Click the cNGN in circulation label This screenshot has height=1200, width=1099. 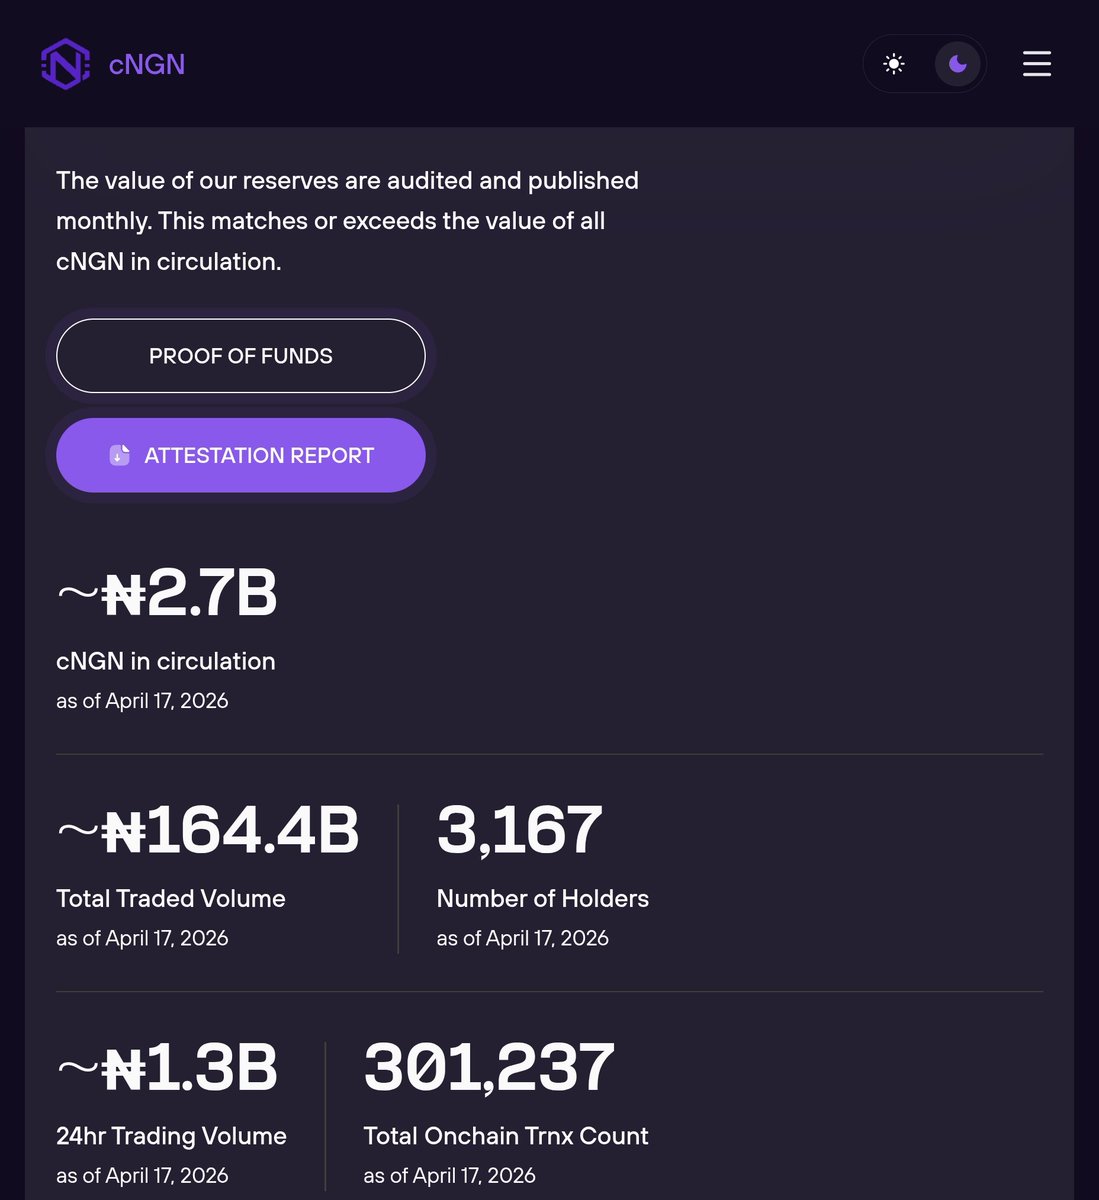click(166, 661)
